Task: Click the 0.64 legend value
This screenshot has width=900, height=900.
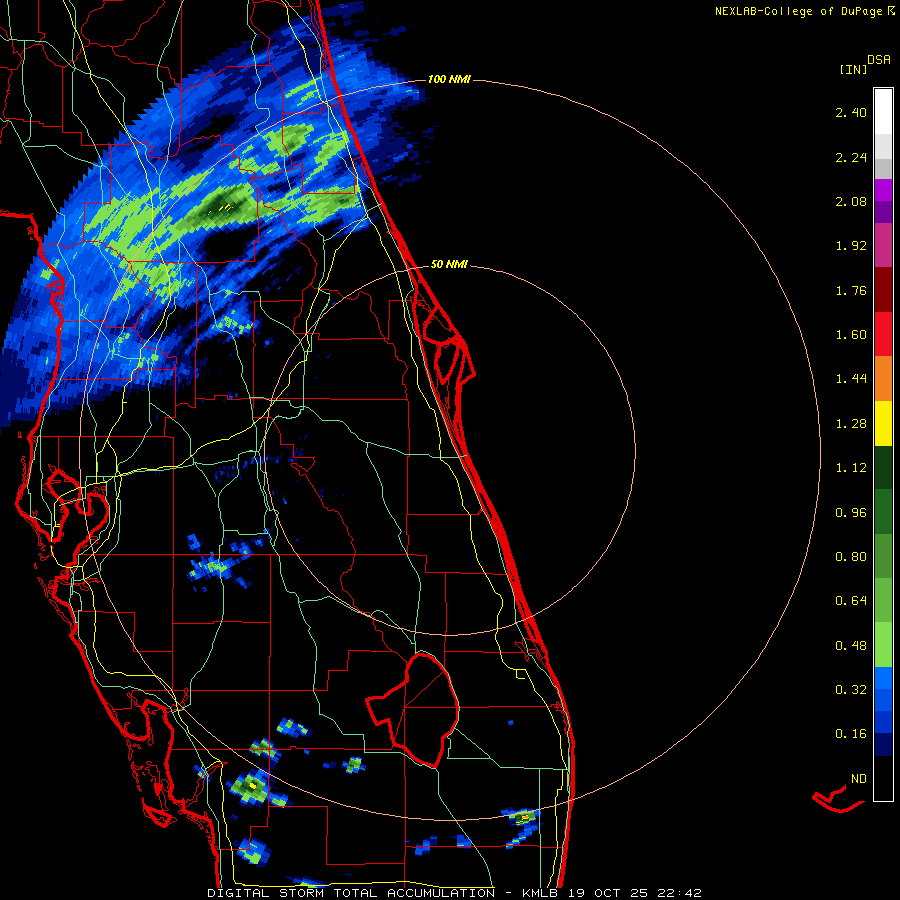Action: (x=851, y=601)
